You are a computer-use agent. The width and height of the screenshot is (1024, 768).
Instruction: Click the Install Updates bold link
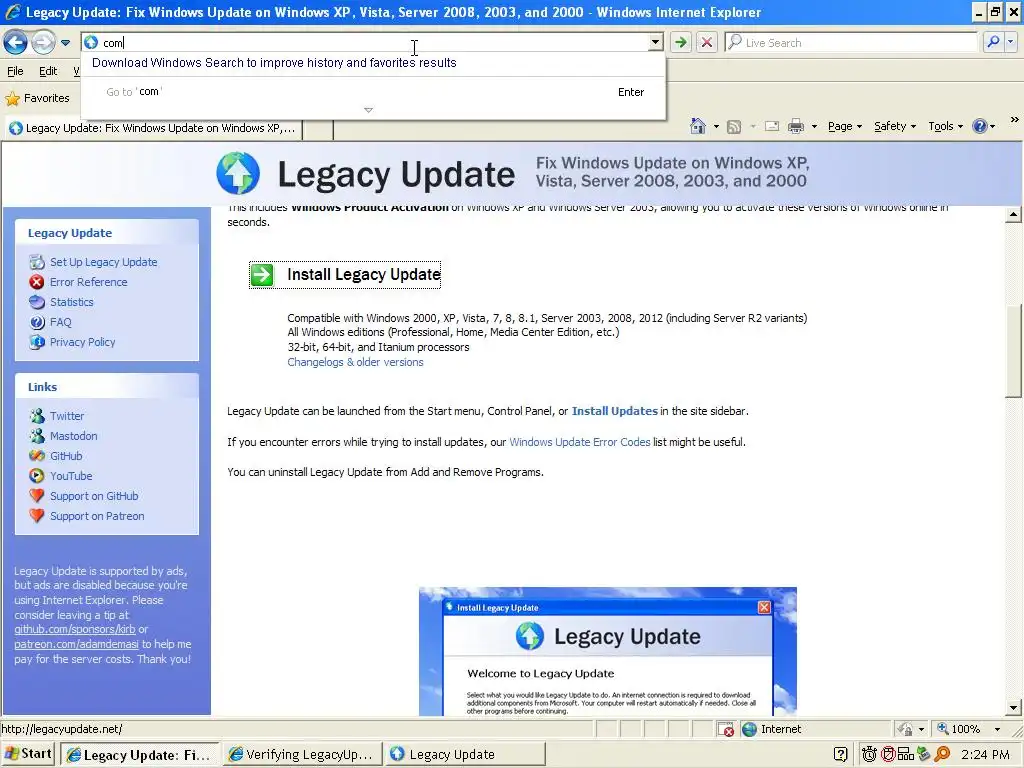tap(615, 411)
